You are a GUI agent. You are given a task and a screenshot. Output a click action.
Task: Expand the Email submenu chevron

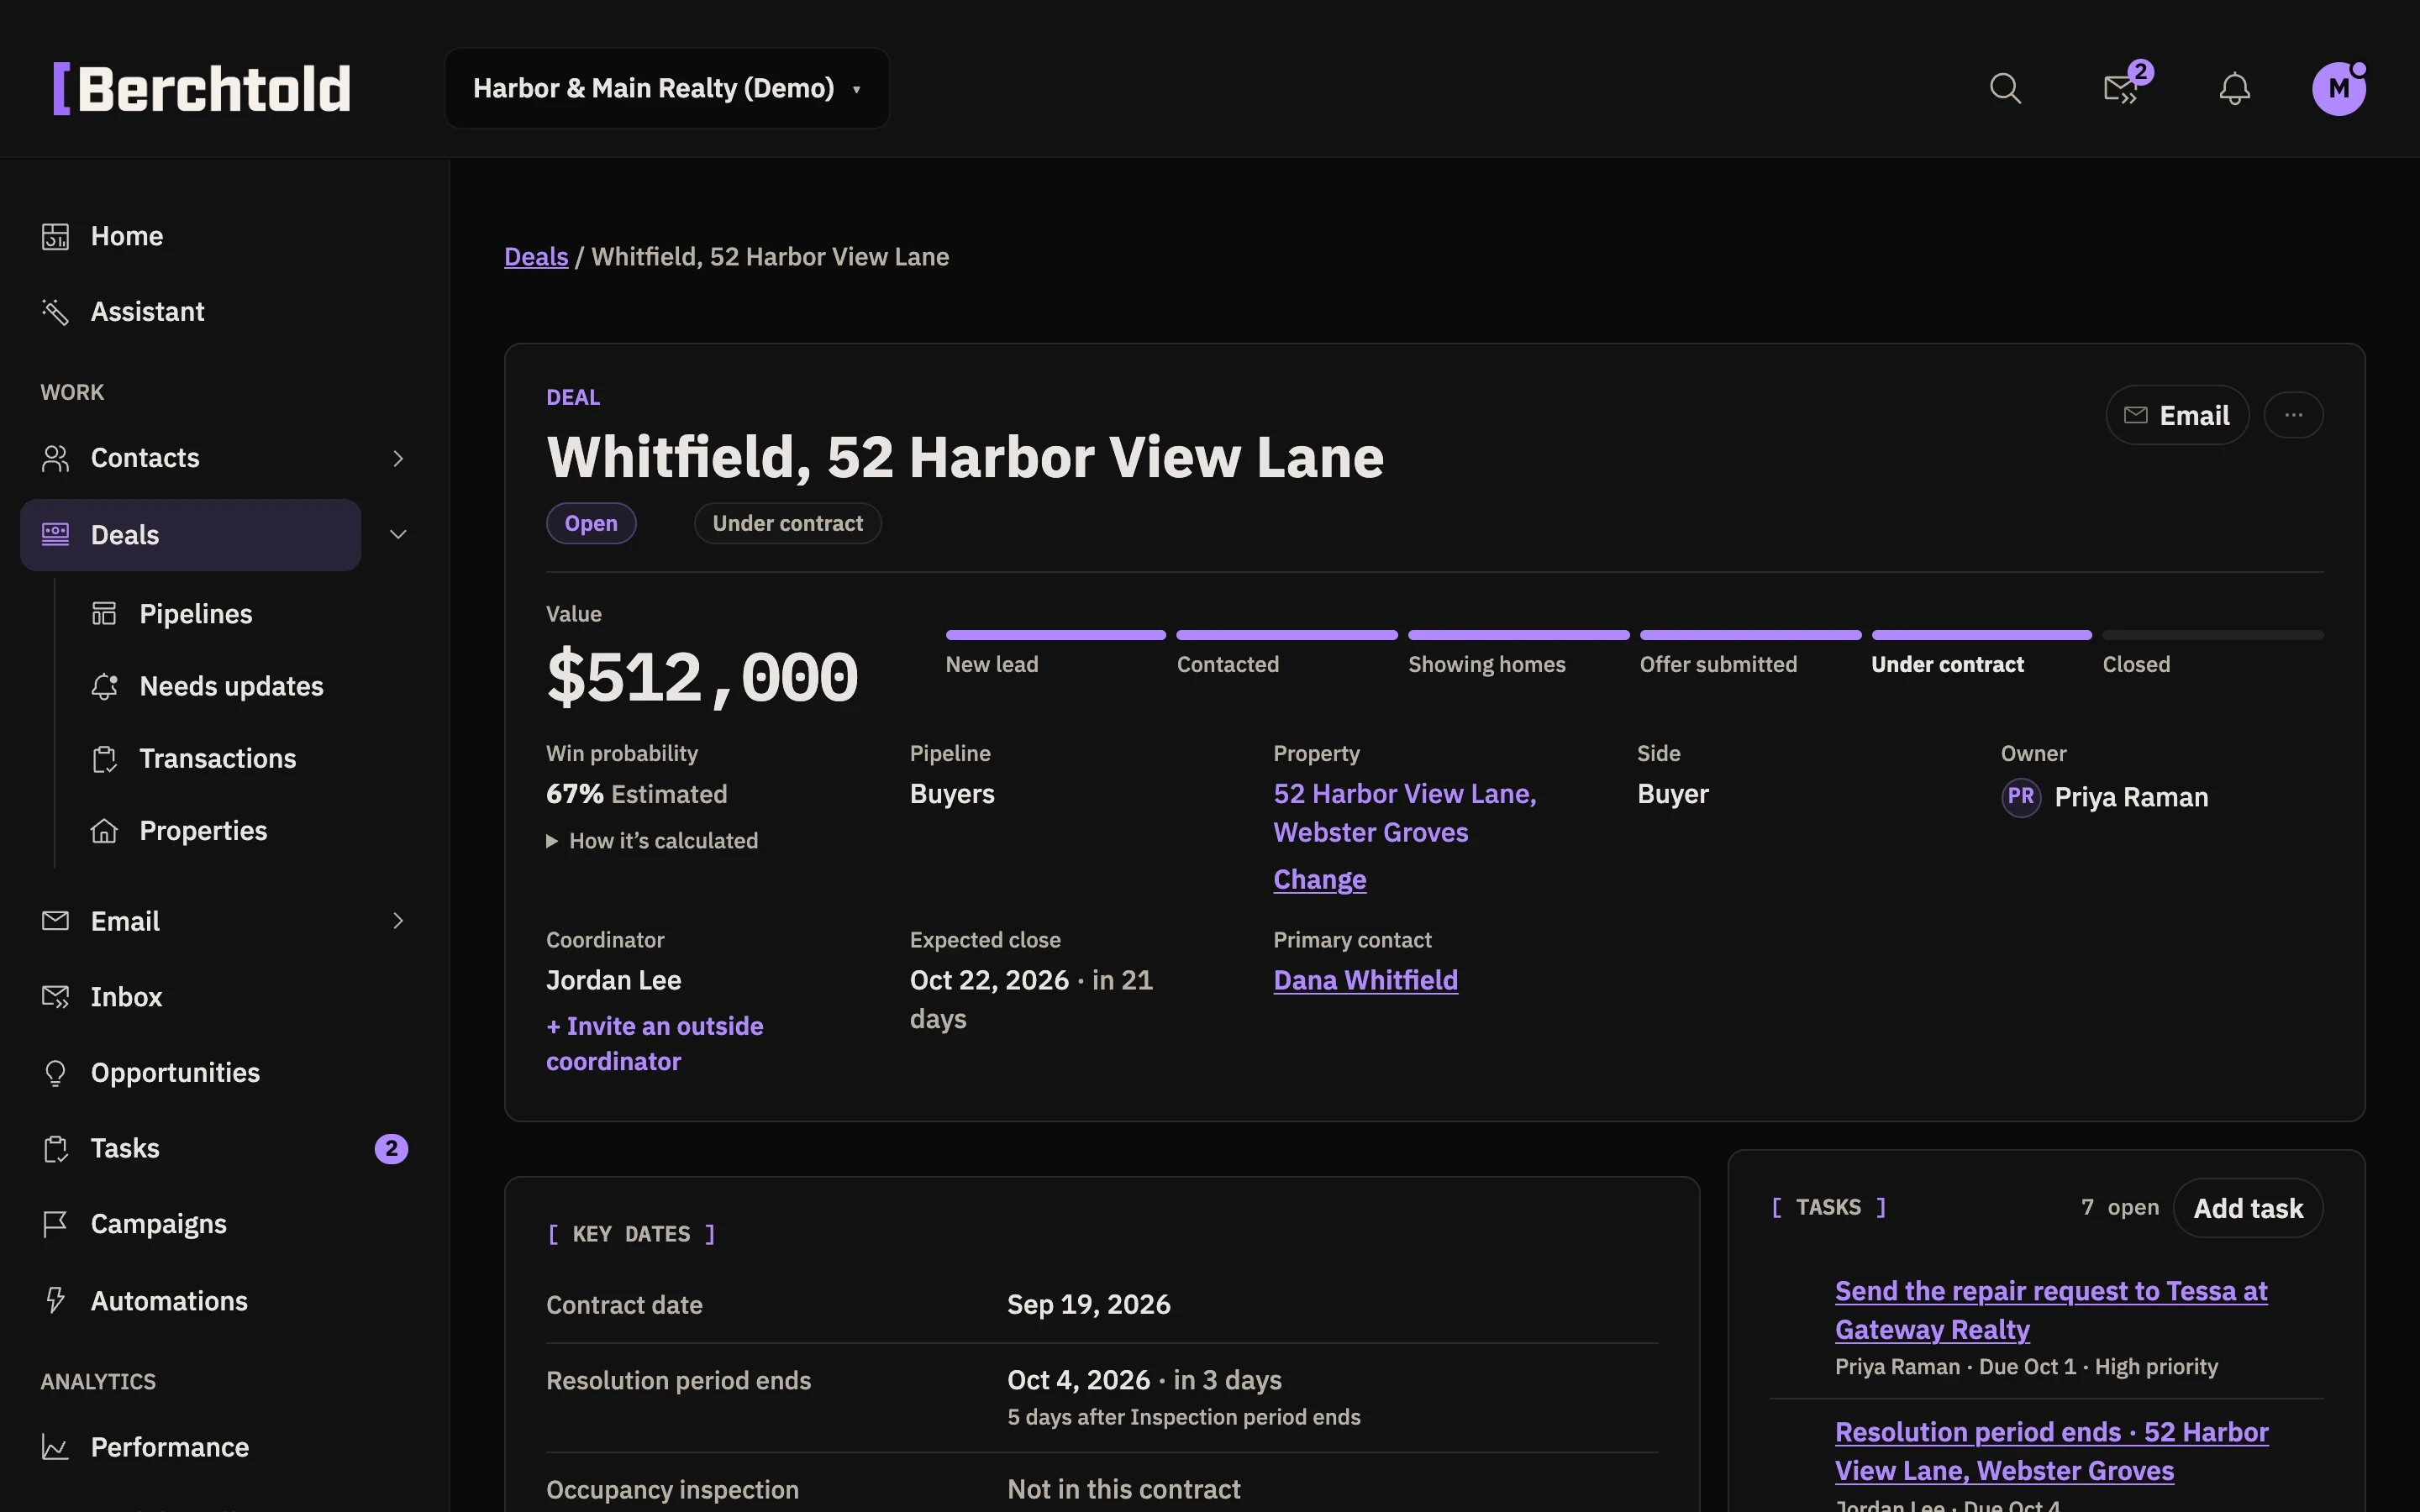click(398, 921)
